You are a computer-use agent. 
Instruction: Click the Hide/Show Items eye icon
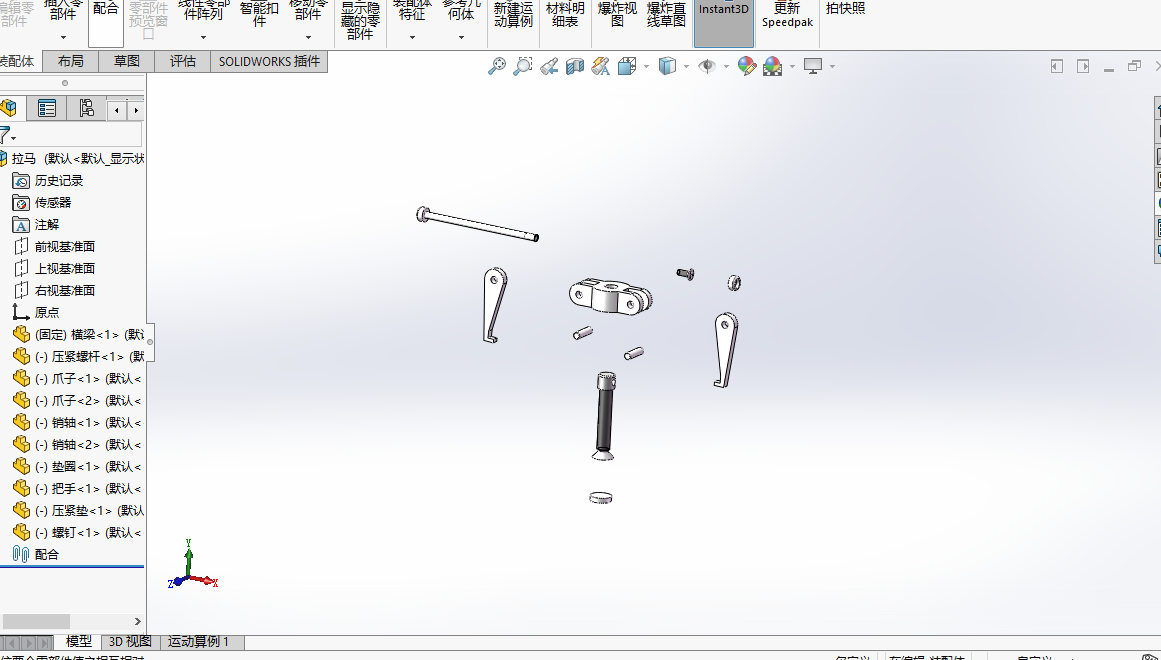tap(707, 66)
